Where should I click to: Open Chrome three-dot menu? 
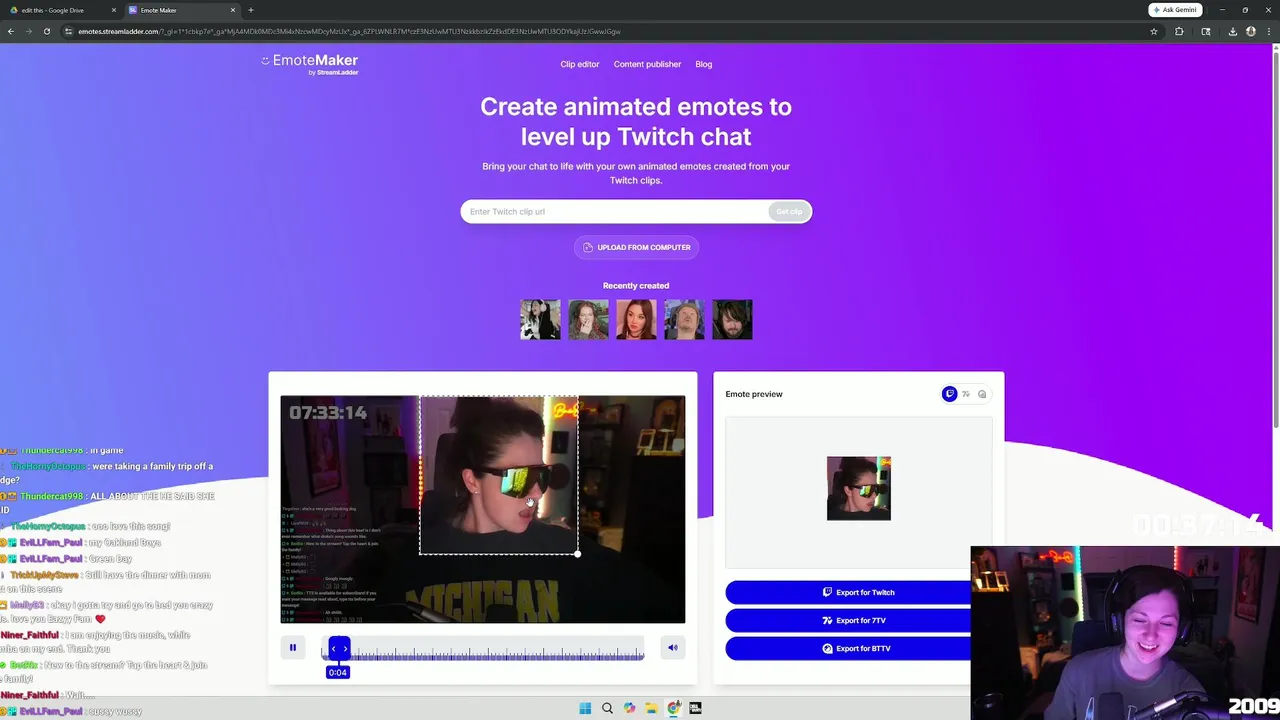(x=1268, y=31)
